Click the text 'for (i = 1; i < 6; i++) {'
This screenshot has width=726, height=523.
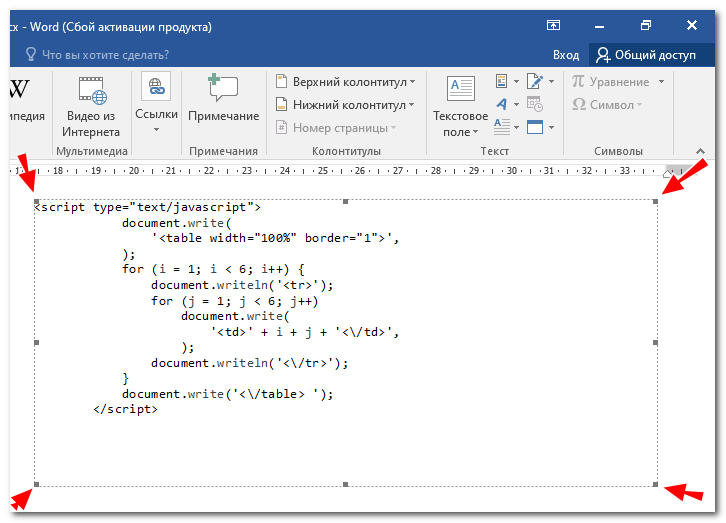(213, 269)
